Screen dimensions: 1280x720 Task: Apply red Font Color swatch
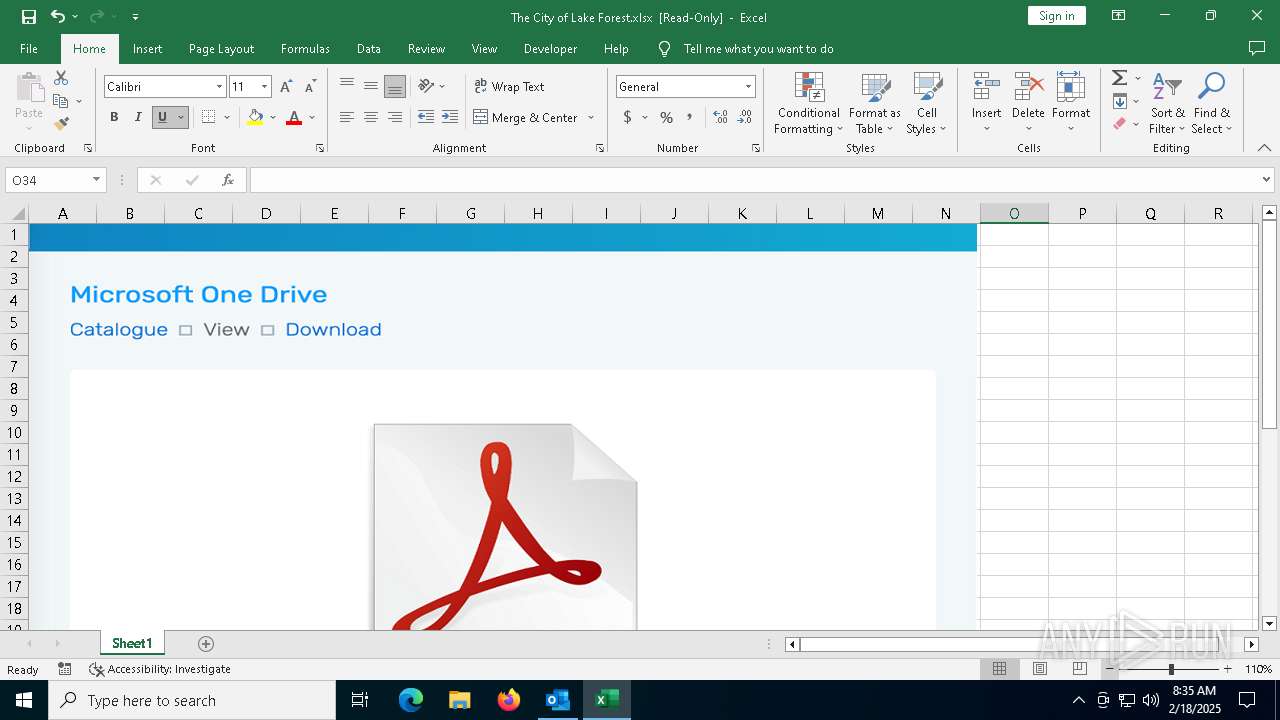coord(294,117)
